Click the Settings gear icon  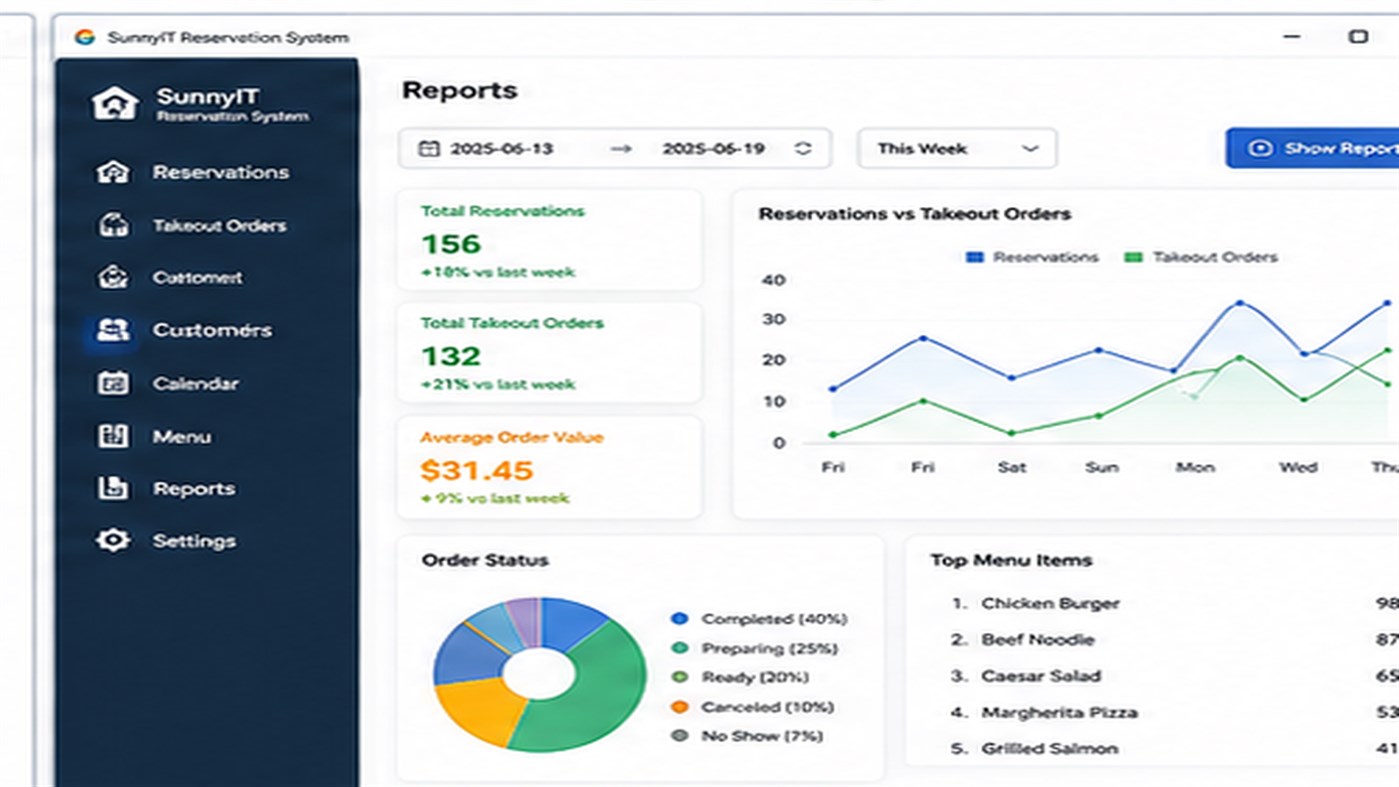[x=113, y=541]
